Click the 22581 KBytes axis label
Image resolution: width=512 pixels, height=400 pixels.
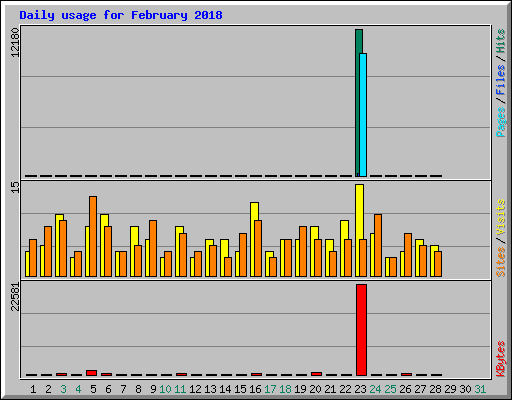pos(15,297)
